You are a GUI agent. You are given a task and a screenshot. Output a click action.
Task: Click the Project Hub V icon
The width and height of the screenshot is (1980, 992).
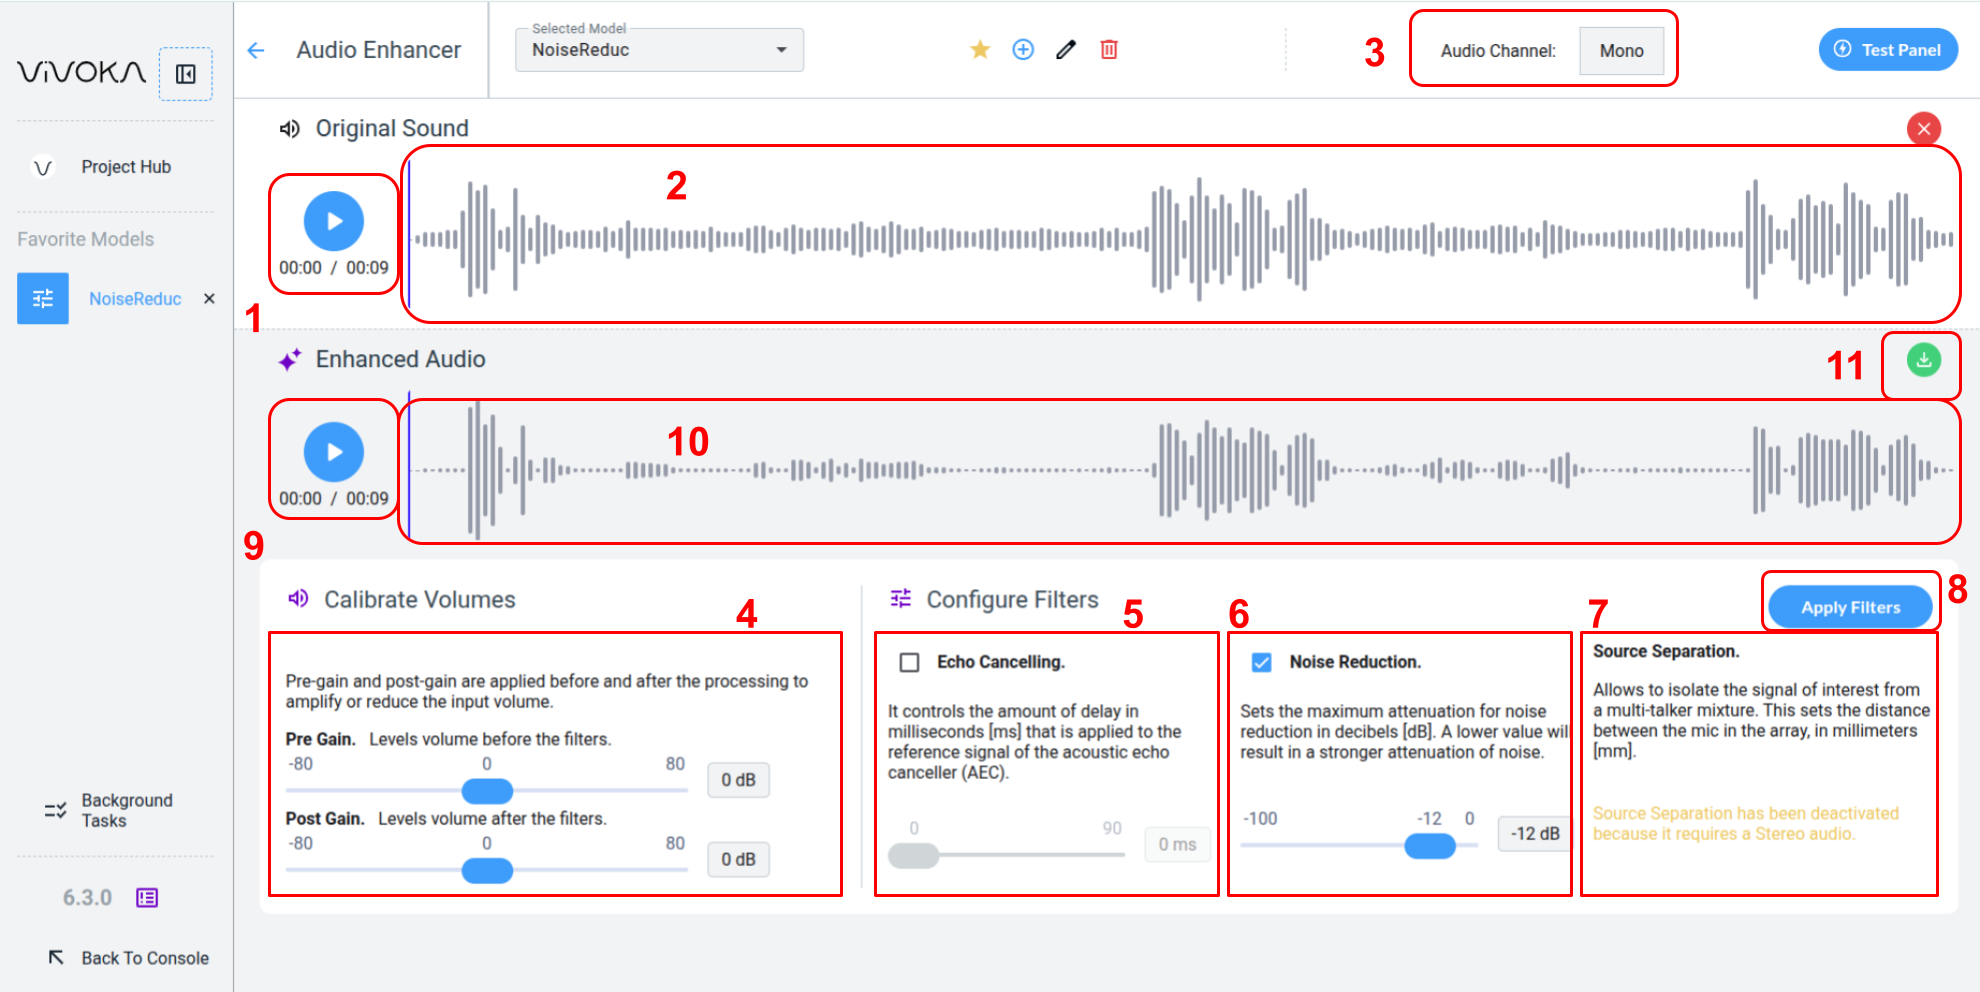coord(43,167)
